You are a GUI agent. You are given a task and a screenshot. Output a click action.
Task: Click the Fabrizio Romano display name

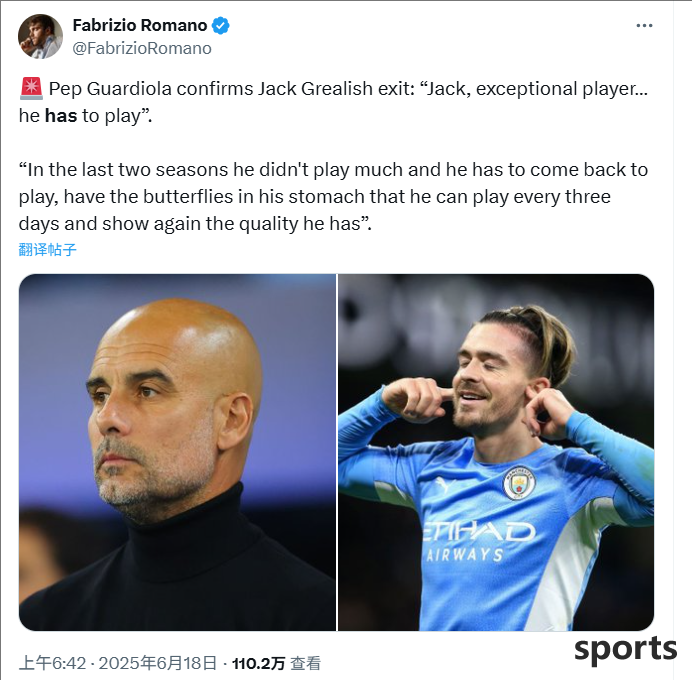[x=139, y=26]
